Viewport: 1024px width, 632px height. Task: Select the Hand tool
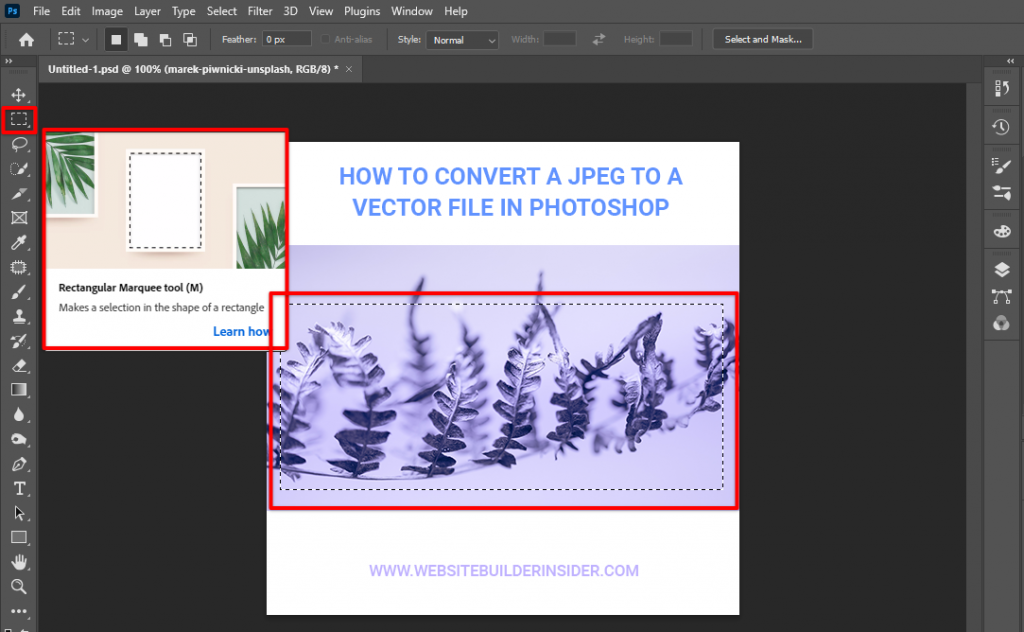[20, 560]
